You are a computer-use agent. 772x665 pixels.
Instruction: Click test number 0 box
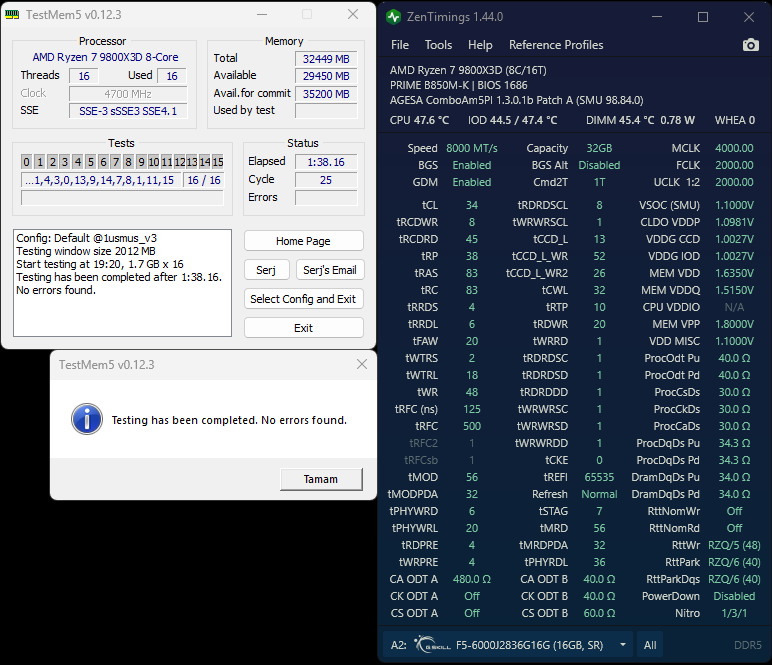tap(27, 161)
